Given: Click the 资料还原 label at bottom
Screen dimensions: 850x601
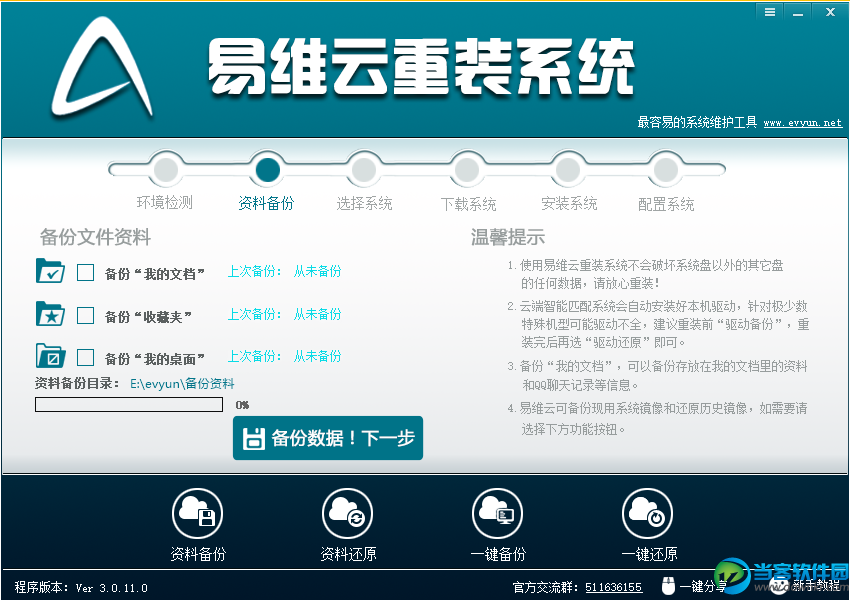Looking at the screenshot, I should [348, 554].
